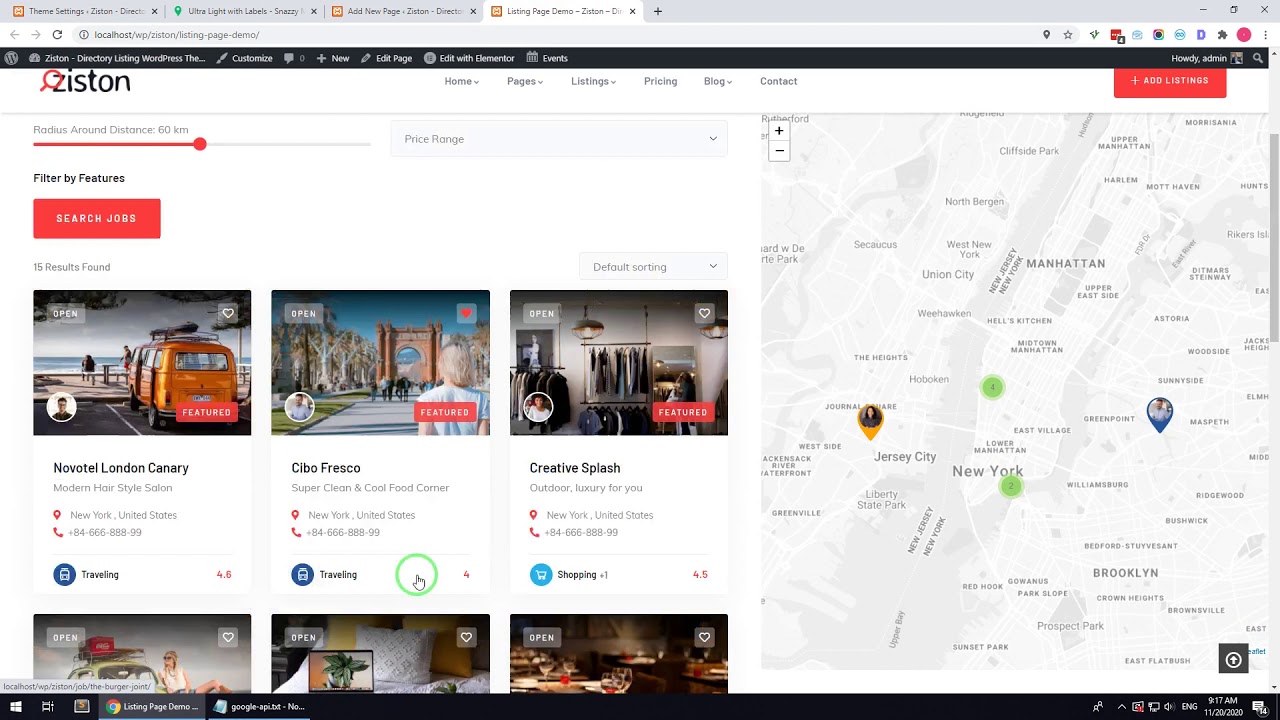Open the Pricing page link

tap(660, 81)
